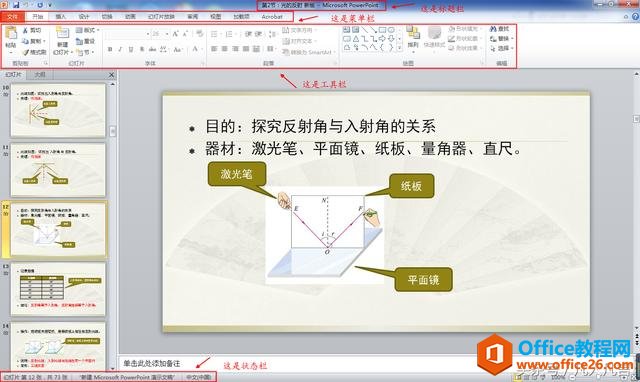Open the Section (节) dropdown

coord(85,52)
